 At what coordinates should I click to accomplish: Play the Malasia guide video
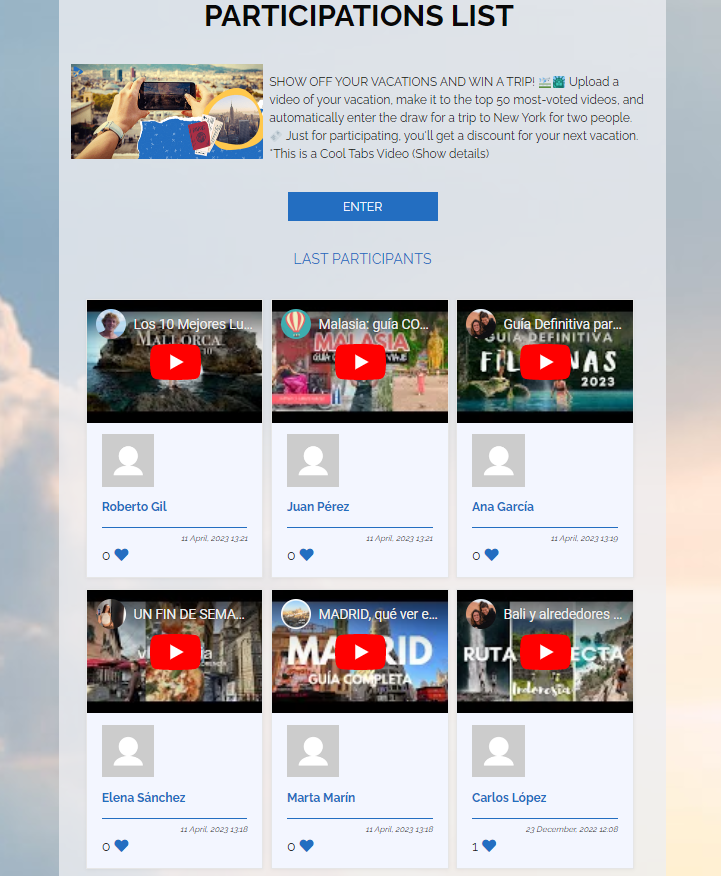pos(360,362)
